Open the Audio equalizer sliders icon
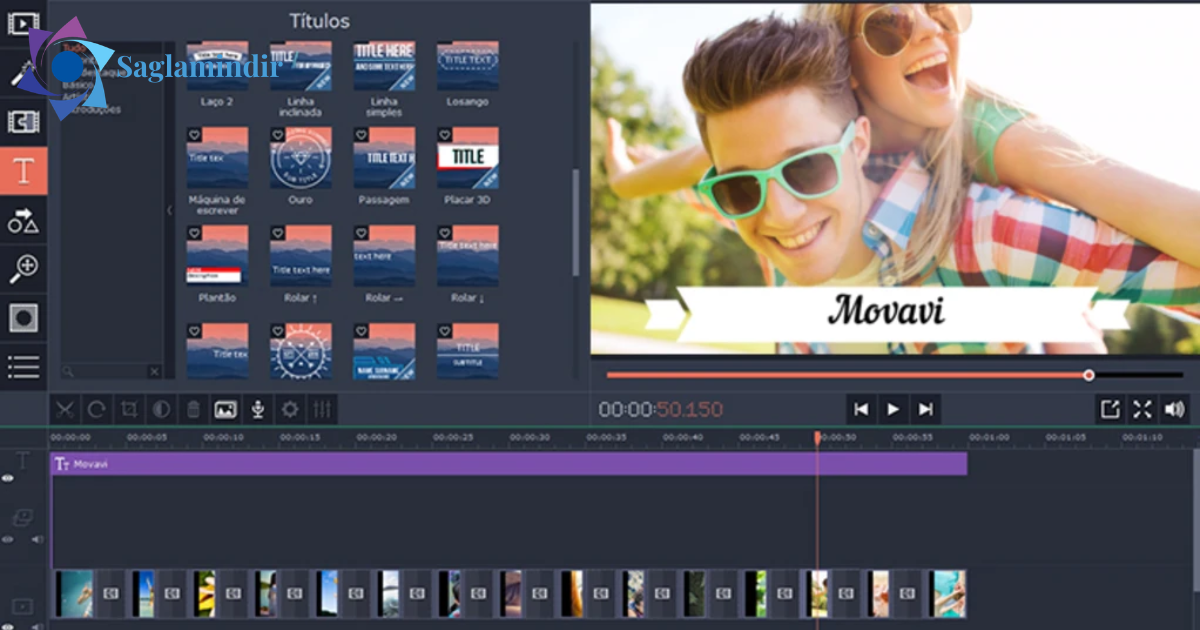 322,409
